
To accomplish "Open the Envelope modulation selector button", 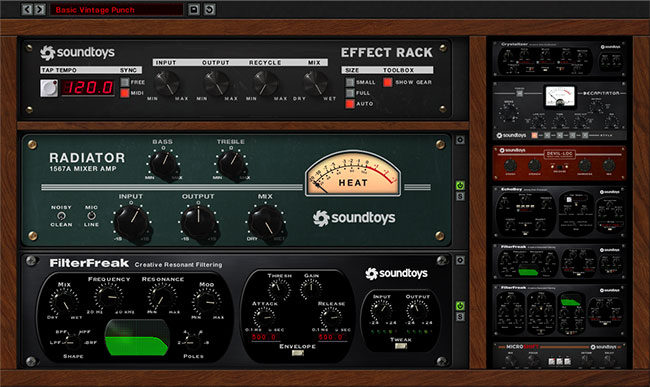I will (x=297, y=353).
